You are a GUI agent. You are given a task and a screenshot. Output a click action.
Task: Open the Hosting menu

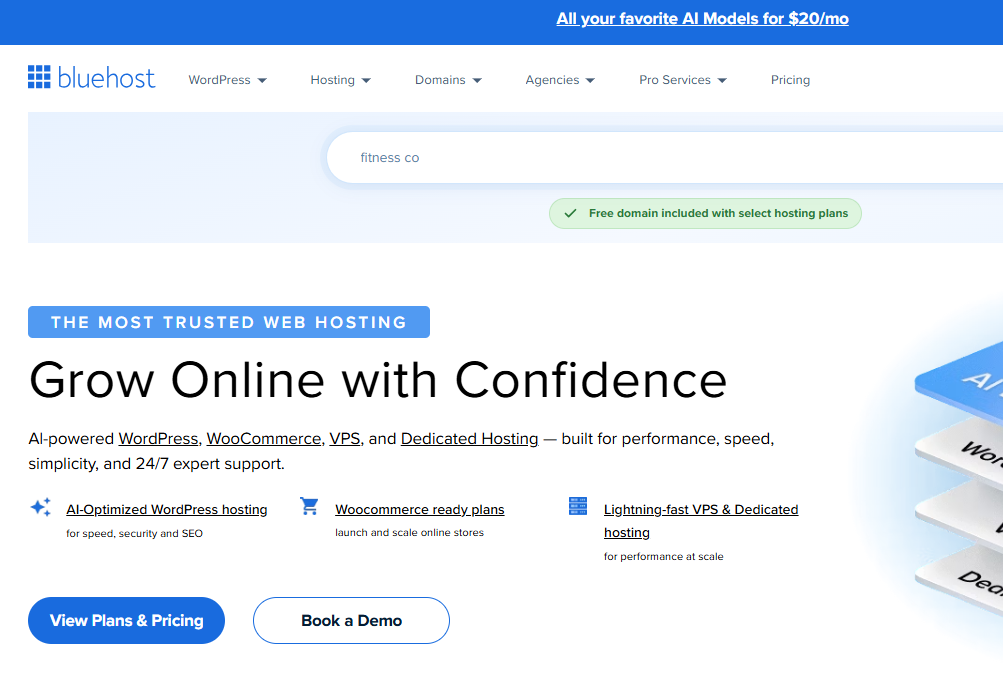click(340, 80)
